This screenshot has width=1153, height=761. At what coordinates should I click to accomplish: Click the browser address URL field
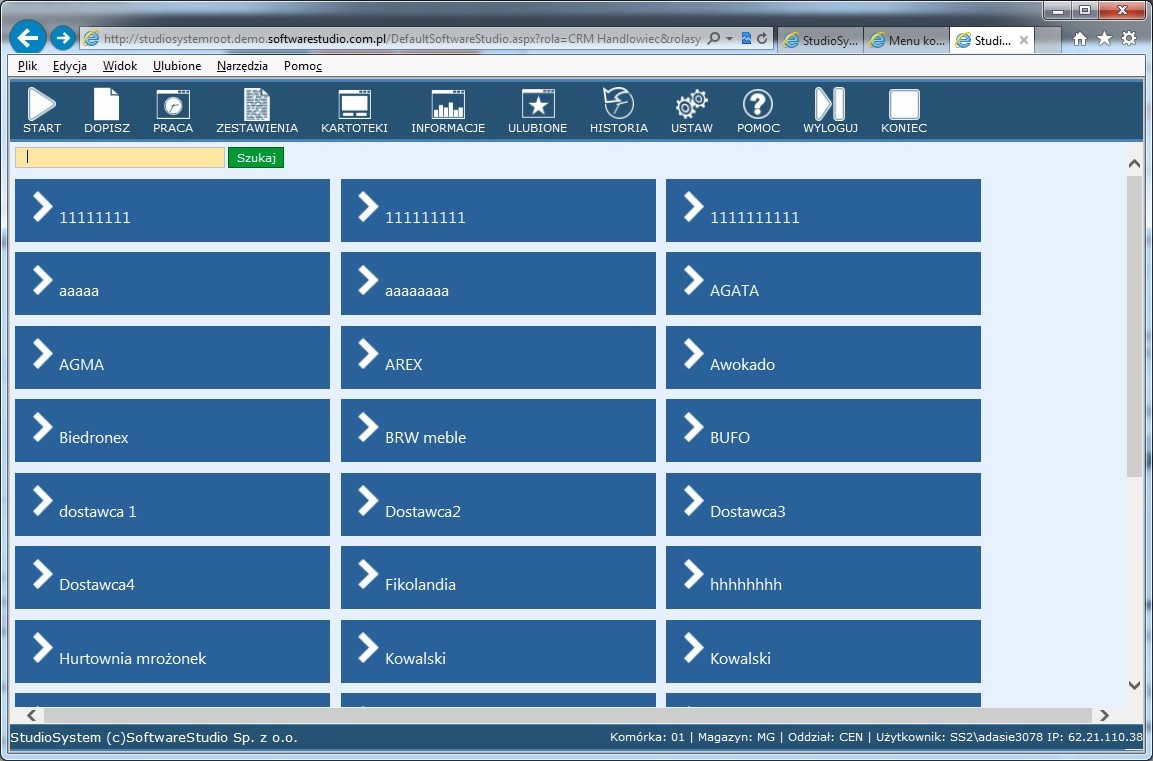point(402,38)
